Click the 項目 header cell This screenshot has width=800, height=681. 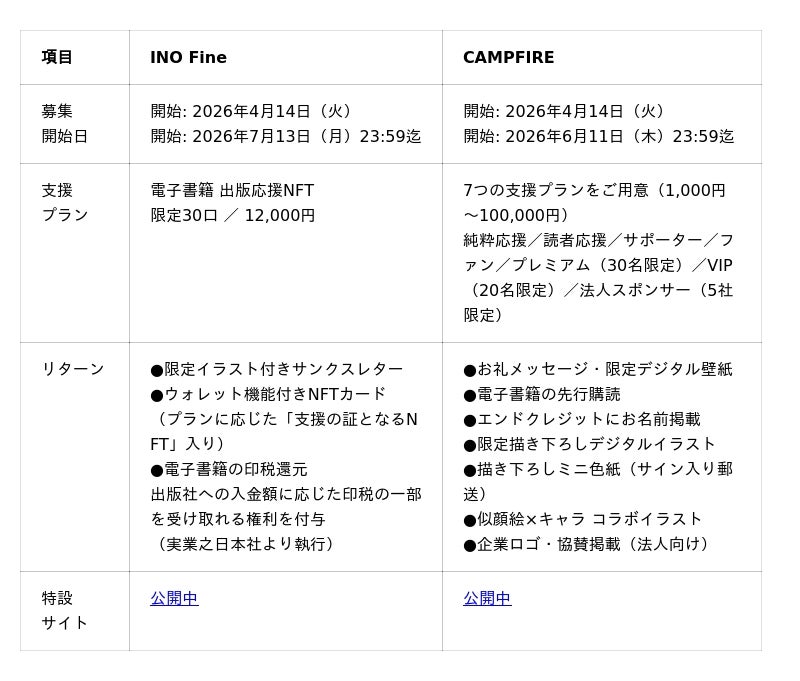pyautogui.click(x=57, y=57)
